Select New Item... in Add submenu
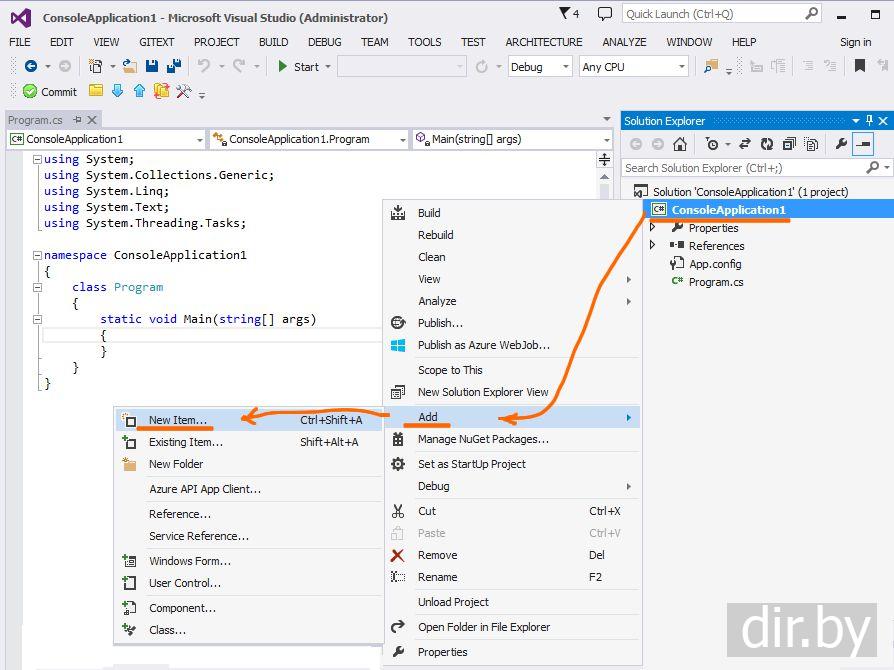The image size is (894, 670). point(178,420)
